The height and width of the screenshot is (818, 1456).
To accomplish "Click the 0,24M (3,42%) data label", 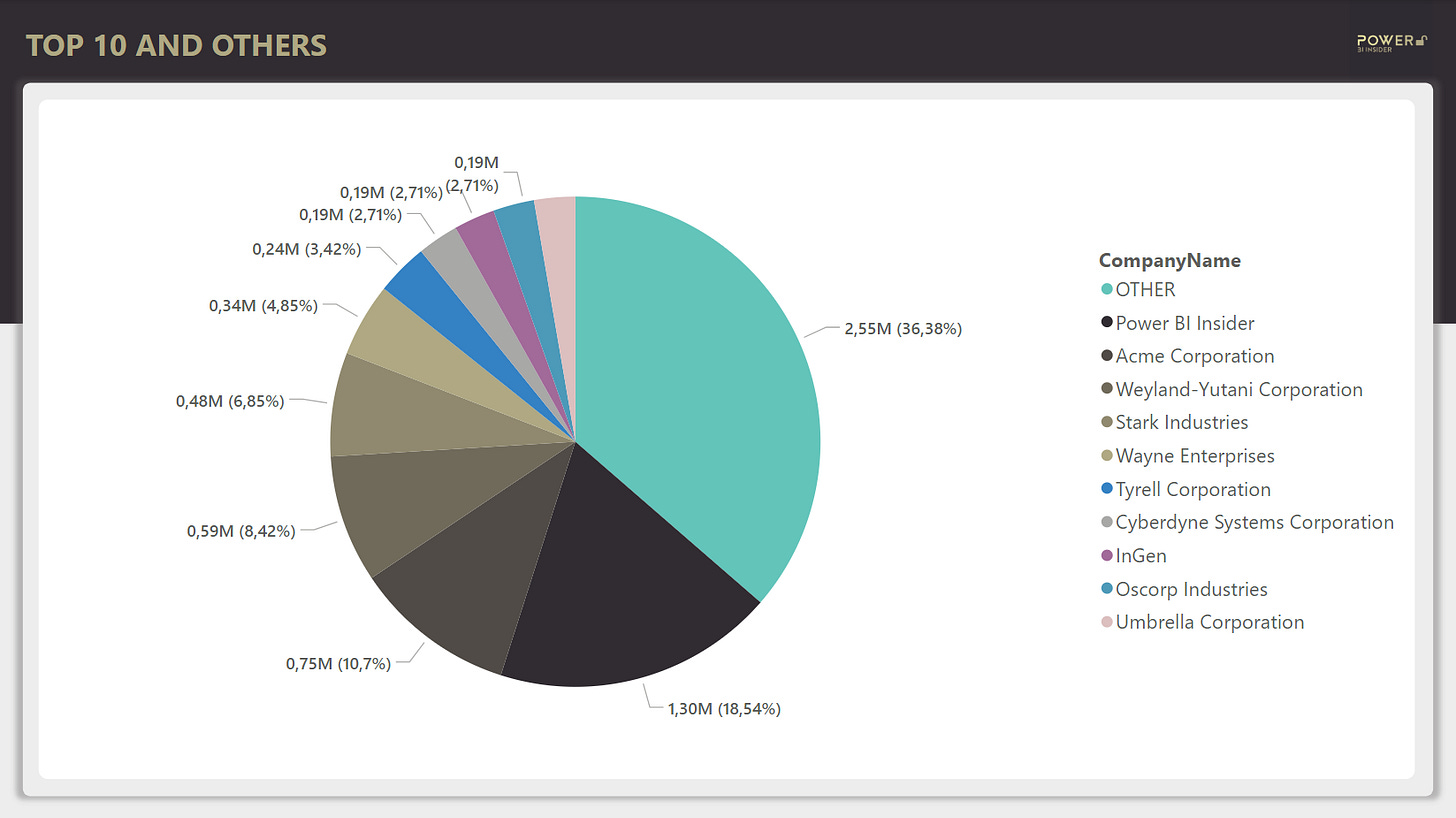I will (306, 249).
